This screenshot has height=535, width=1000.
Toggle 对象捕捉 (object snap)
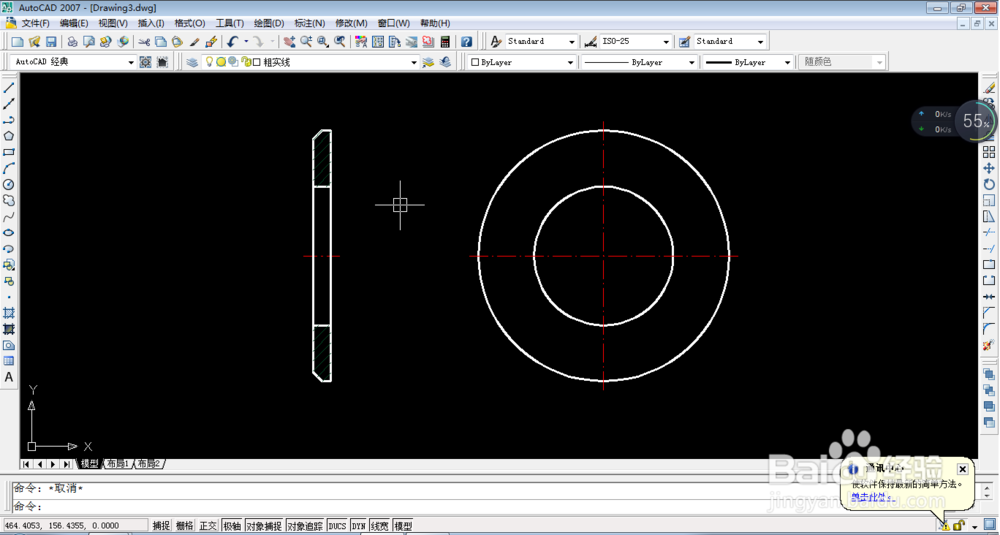pyautogui.click(x=264, y=526)
